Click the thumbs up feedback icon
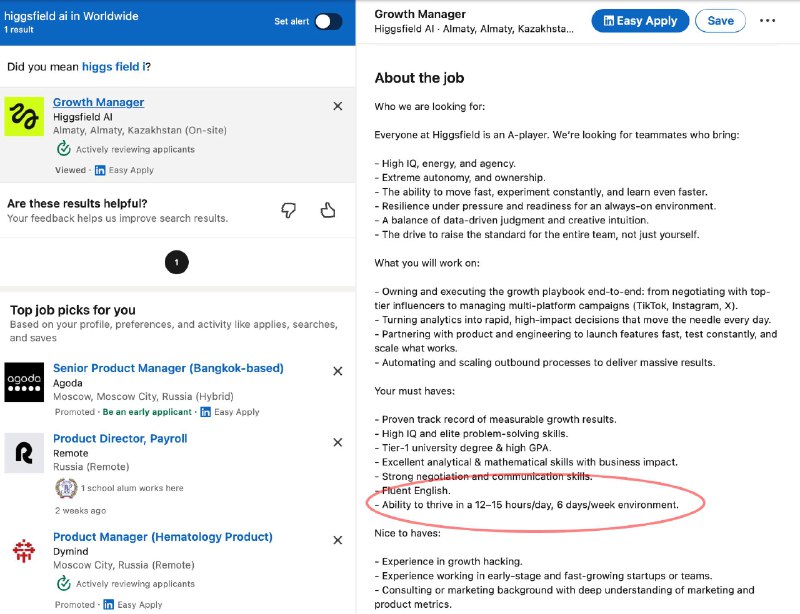 tap(327, 210)
